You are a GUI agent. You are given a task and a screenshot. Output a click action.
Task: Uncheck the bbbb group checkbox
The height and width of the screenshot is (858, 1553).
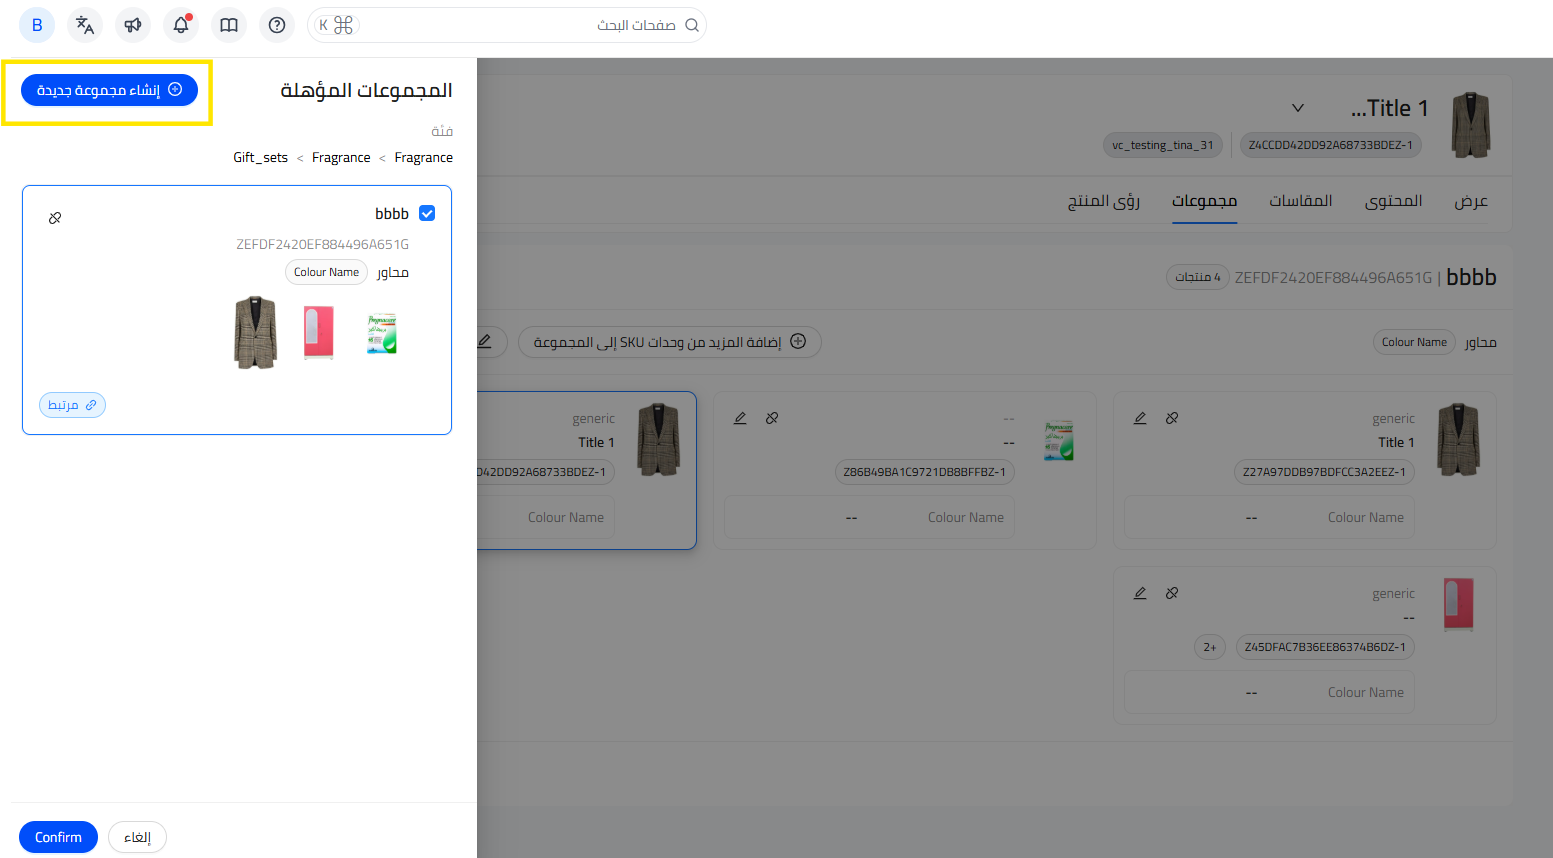pyautogui.click(x=427, y=213)
